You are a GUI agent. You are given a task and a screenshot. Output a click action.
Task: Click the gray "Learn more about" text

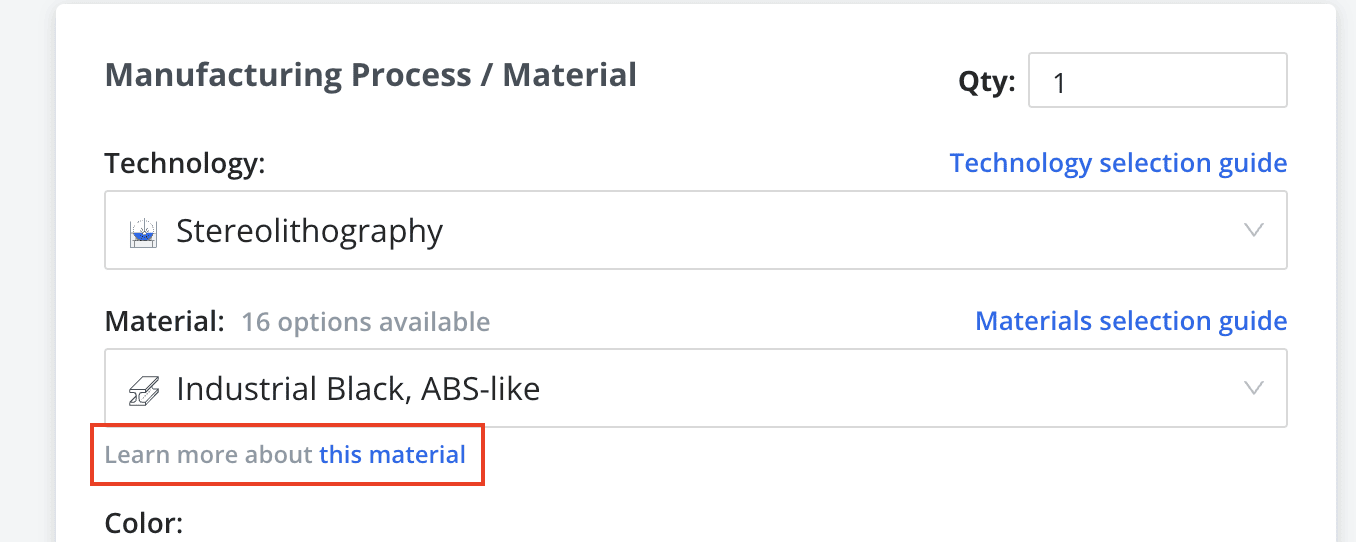tap(209, 455)
